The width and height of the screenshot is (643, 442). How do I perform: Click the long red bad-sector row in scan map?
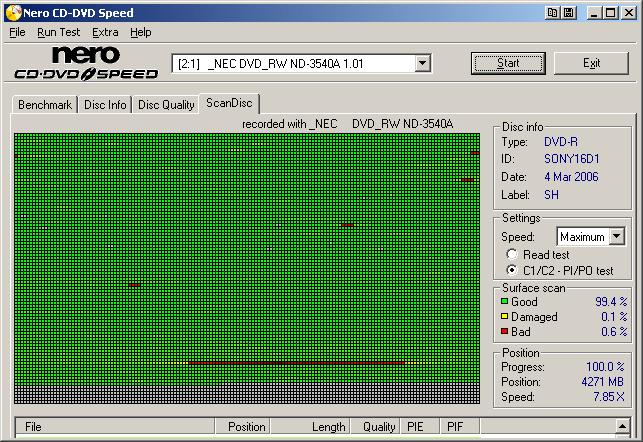[x=296, y=363]
